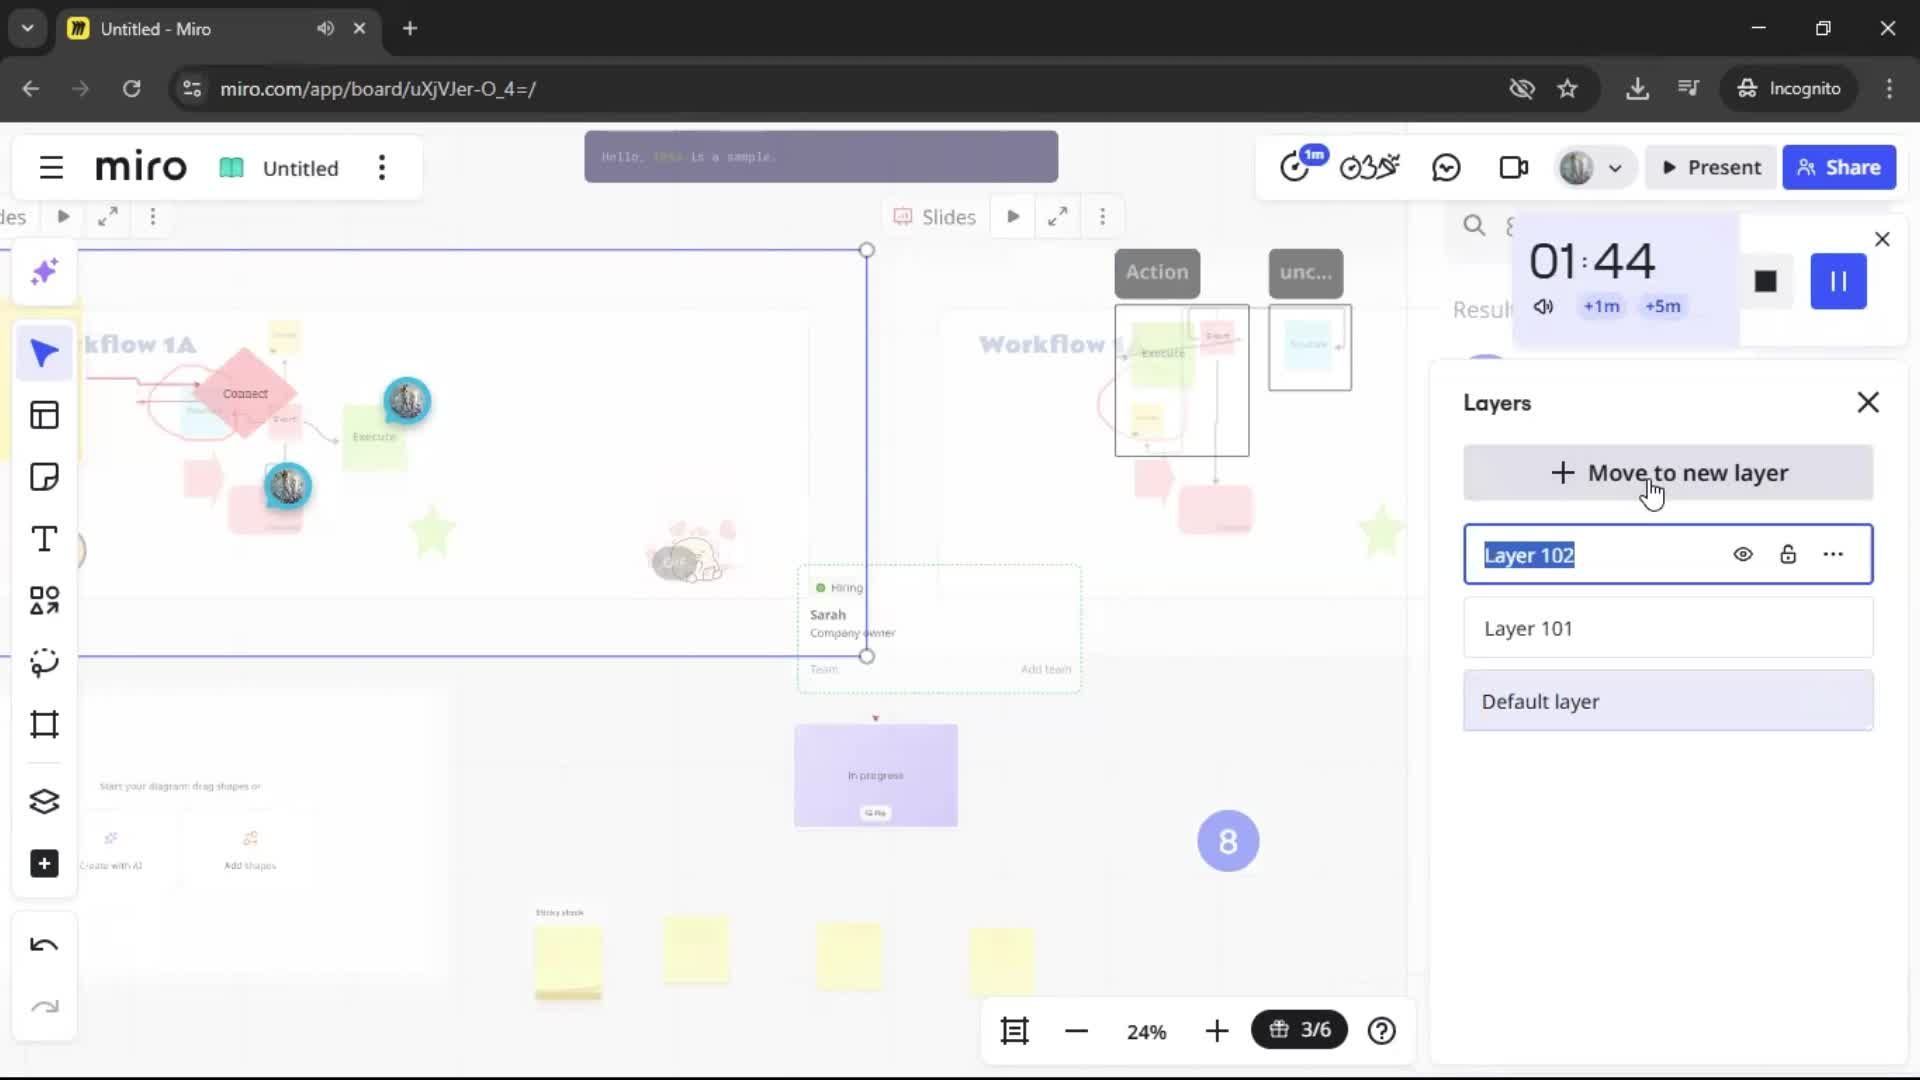The height and width of the screenshot is (1080, 1920).
Task: Open the frames panel icon at the bottom
Action: [x=1014, y=1031]
